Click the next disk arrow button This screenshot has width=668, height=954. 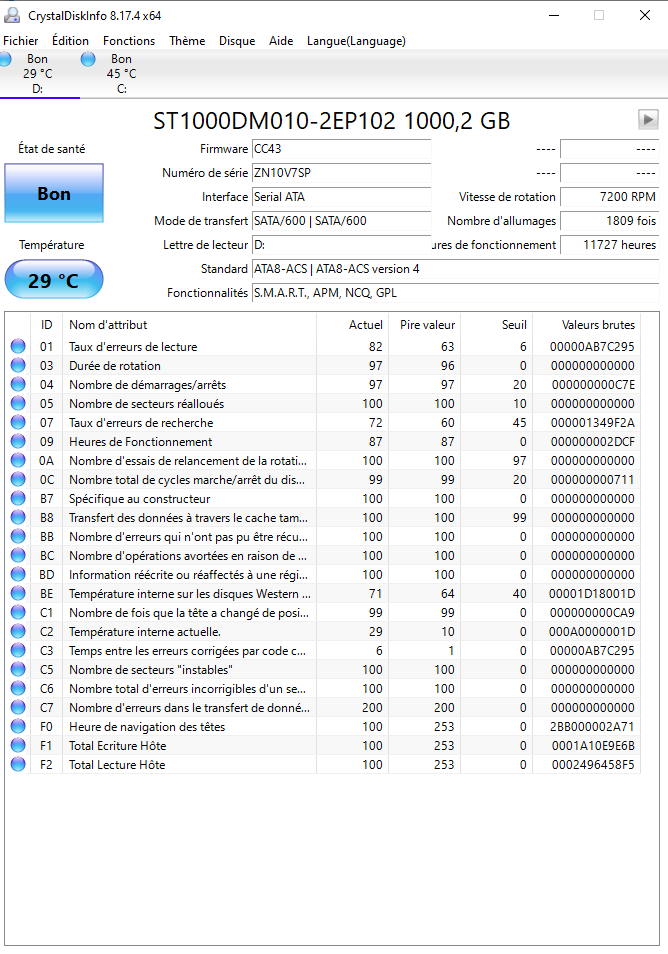click(648, 119)
